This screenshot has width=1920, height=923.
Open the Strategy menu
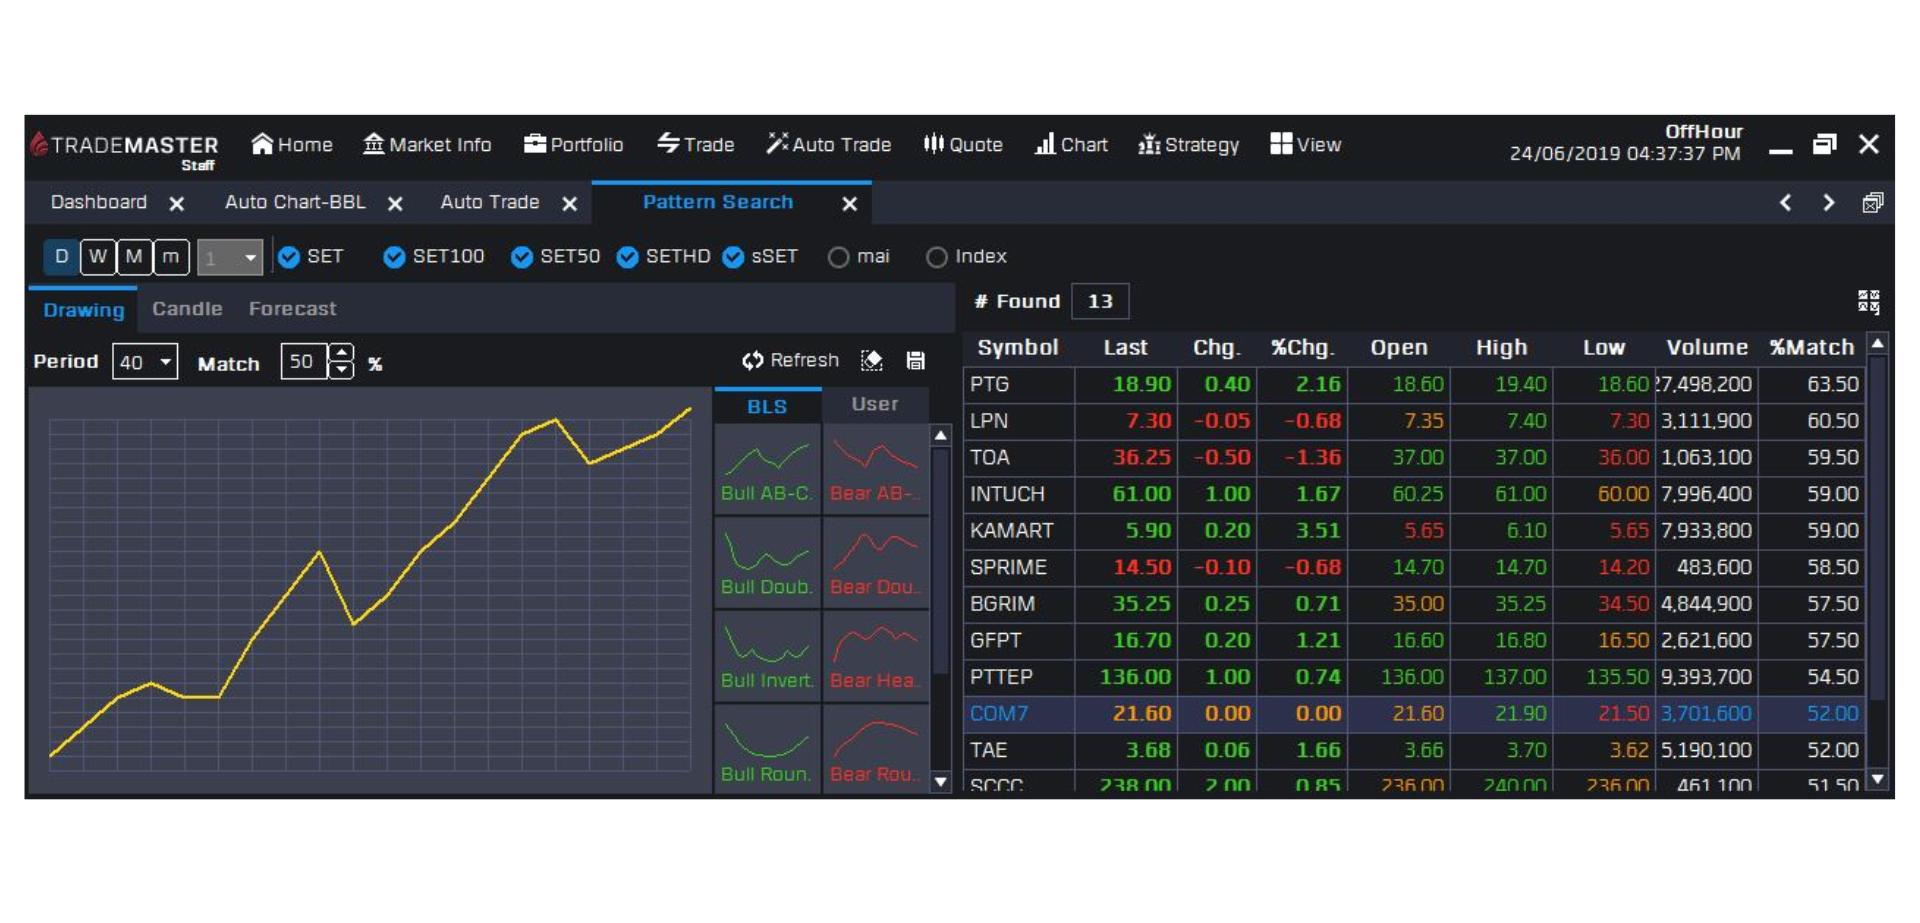(1188, 145)
